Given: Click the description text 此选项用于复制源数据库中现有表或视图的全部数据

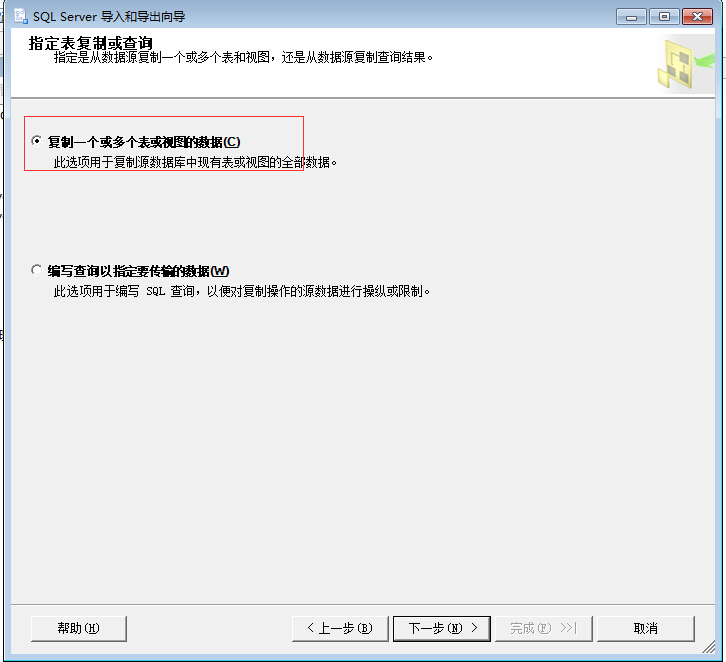Looking at the screenshot, I should click(x=195, y=162).
